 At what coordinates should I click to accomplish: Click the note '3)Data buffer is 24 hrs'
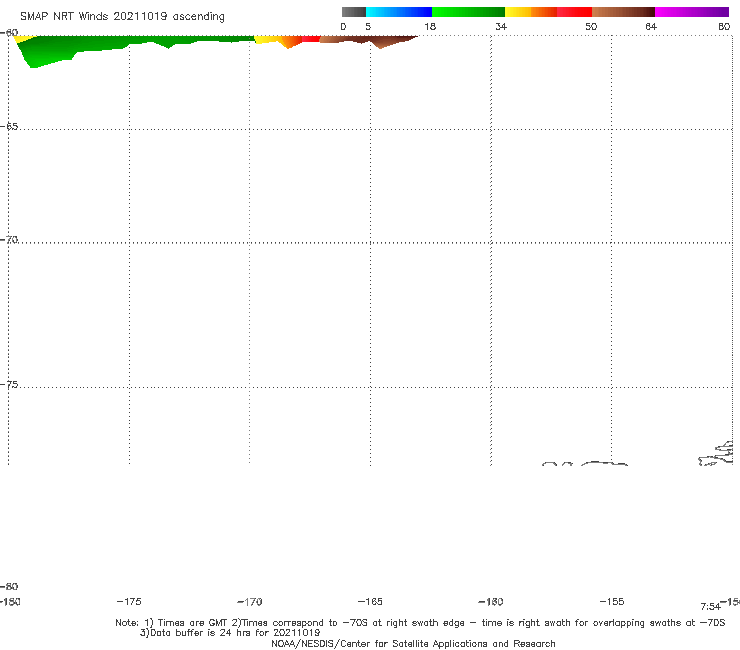point(230,633)
